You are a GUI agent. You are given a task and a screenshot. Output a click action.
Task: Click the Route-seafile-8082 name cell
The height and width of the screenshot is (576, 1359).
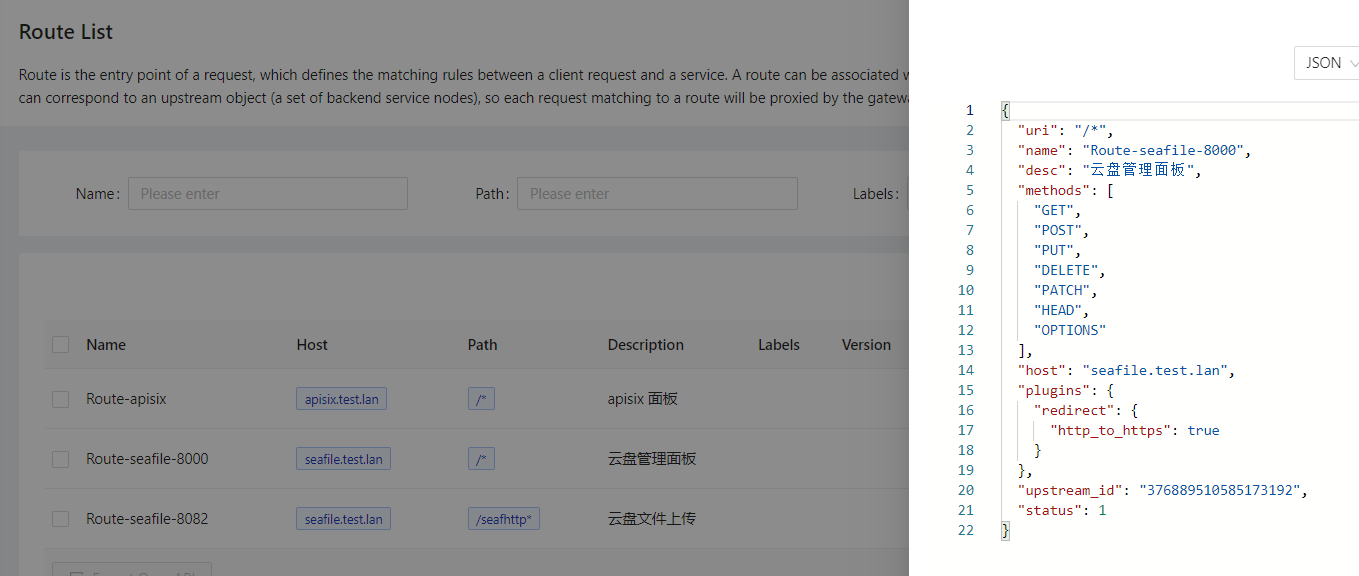pyautogui.click(x=147, y=519)
